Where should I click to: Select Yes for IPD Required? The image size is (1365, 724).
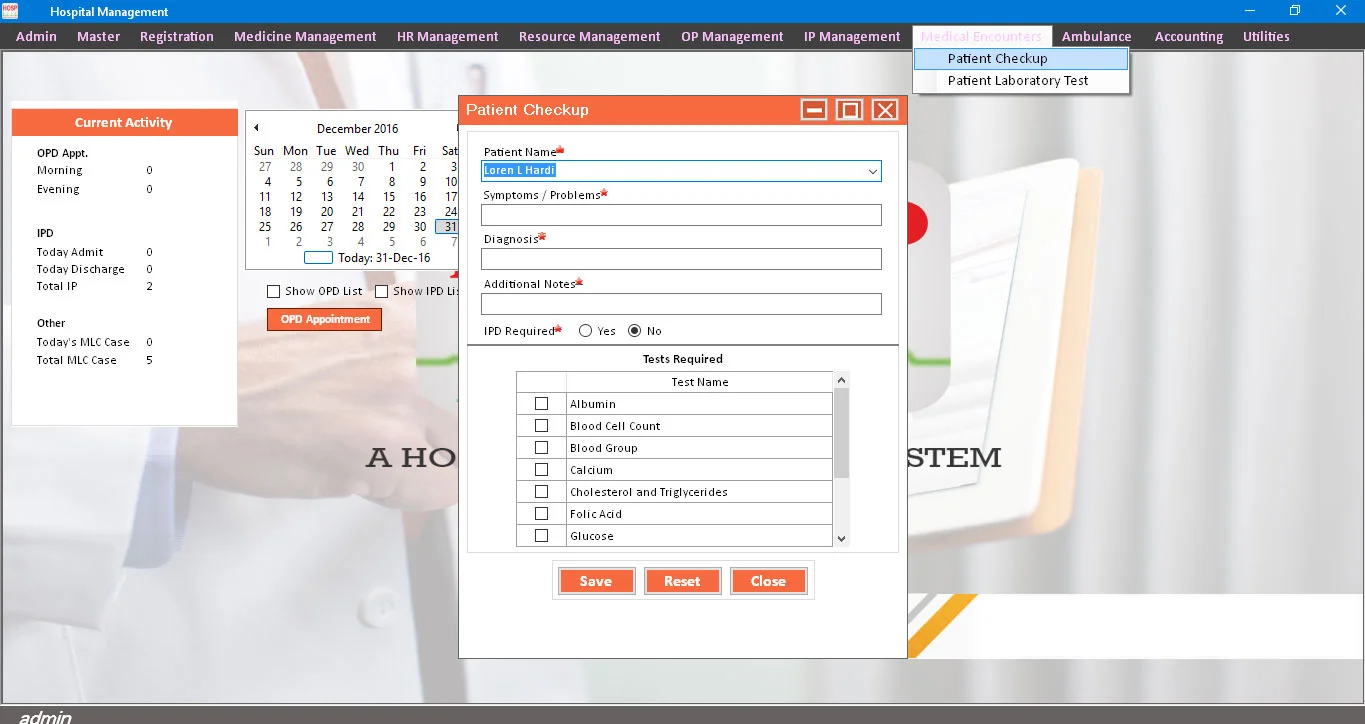pyautogui.click(x=586, y=331)
